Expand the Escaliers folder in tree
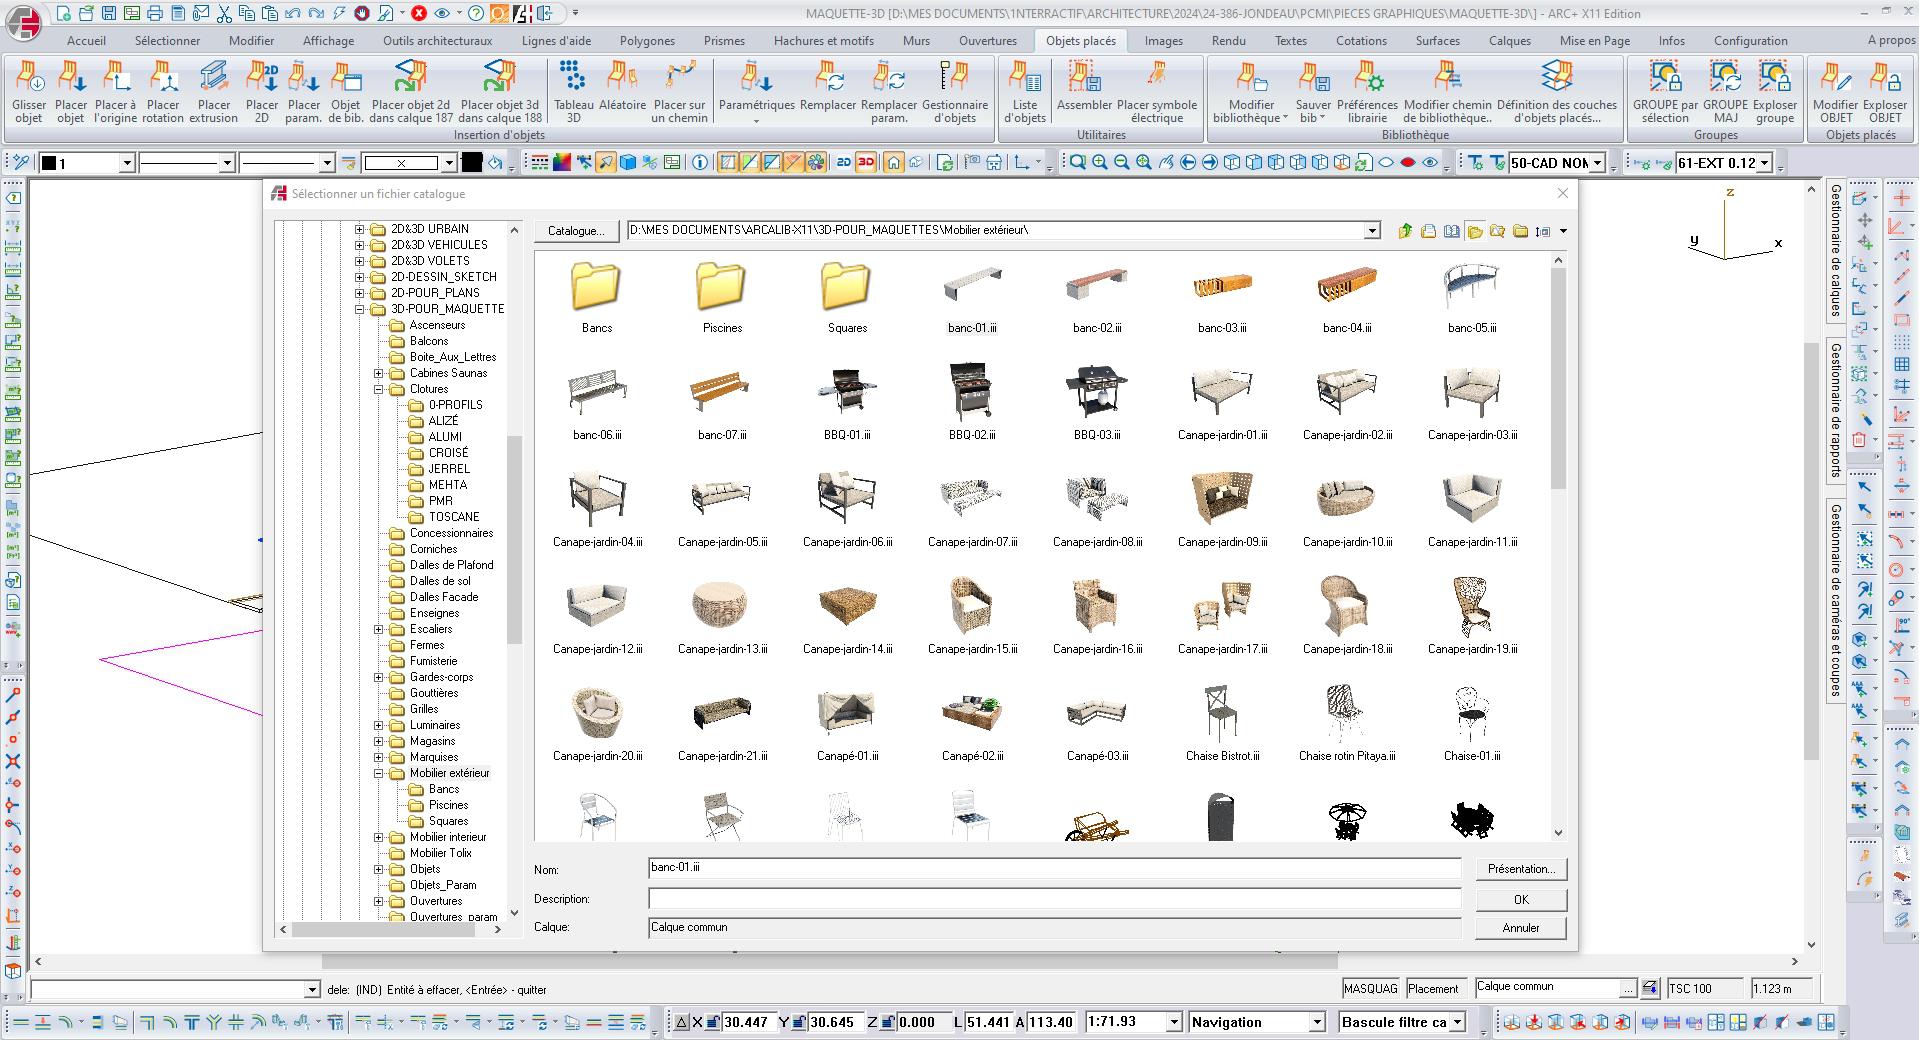1919x1040 pixels. [x=379, y=629]
